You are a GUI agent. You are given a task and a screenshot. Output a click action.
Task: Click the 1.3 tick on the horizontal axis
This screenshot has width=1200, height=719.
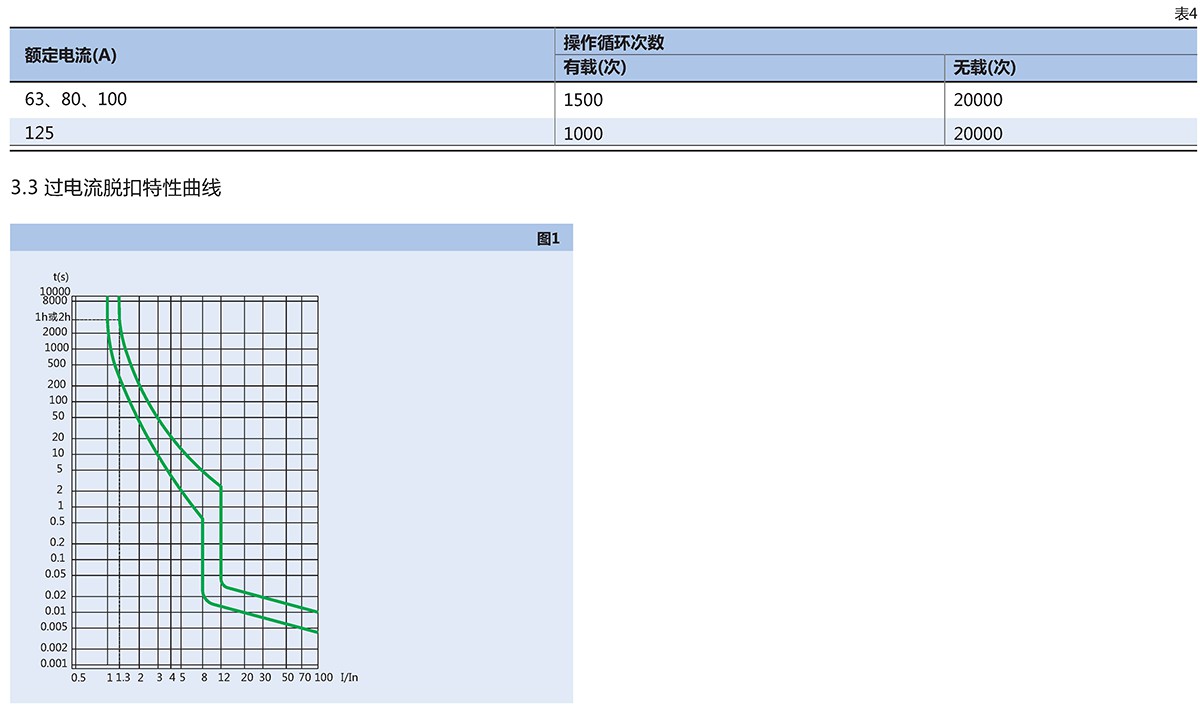123,678
